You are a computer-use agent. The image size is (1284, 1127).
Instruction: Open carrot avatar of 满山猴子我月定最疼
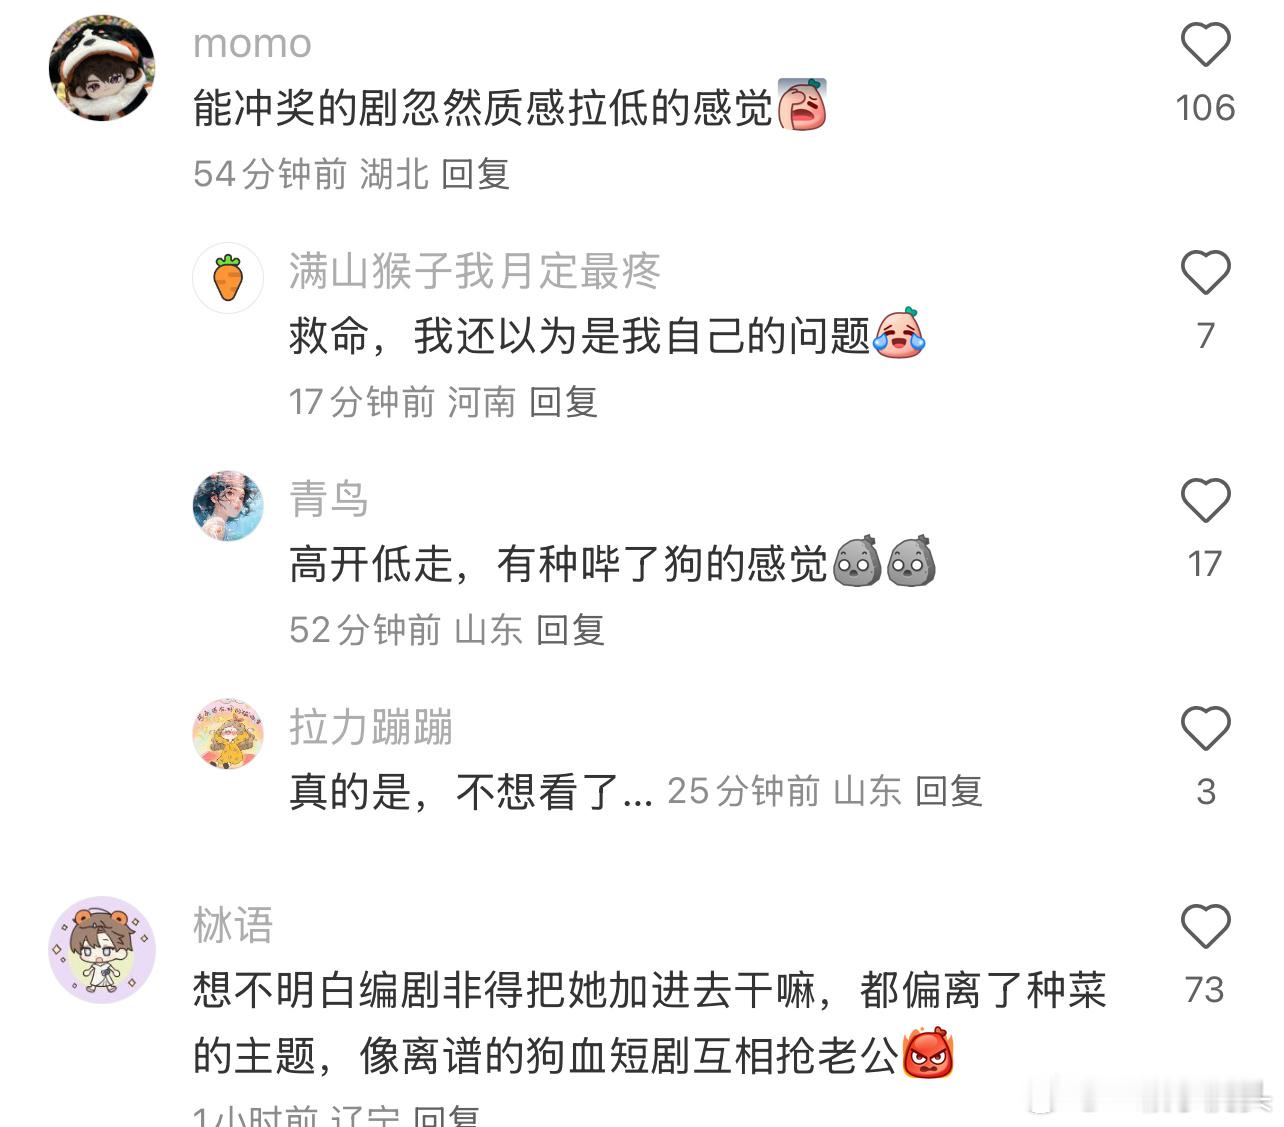228,278
